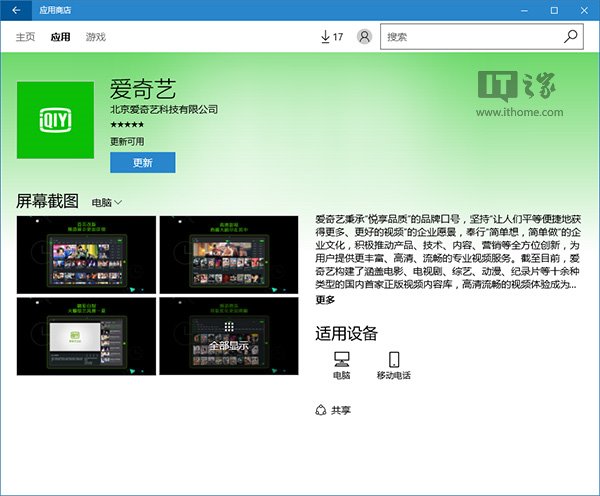Click the 适用设备 section heading
This screenshot has height=496, width=600.
(347, 333)
